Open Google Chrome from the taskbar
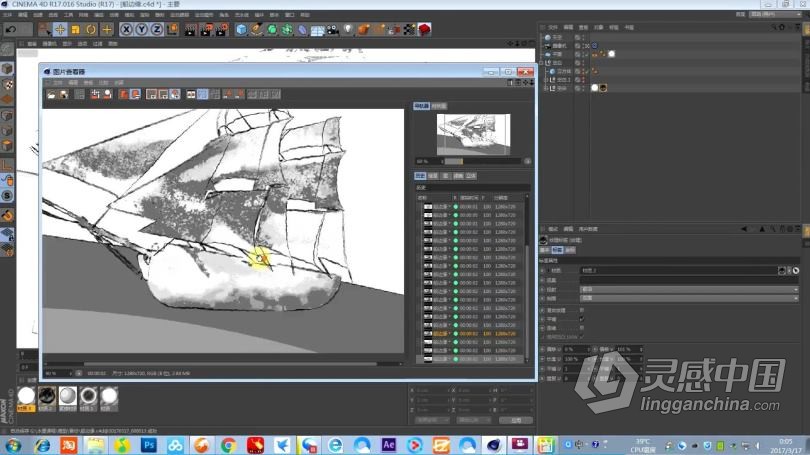 point(228,445)
